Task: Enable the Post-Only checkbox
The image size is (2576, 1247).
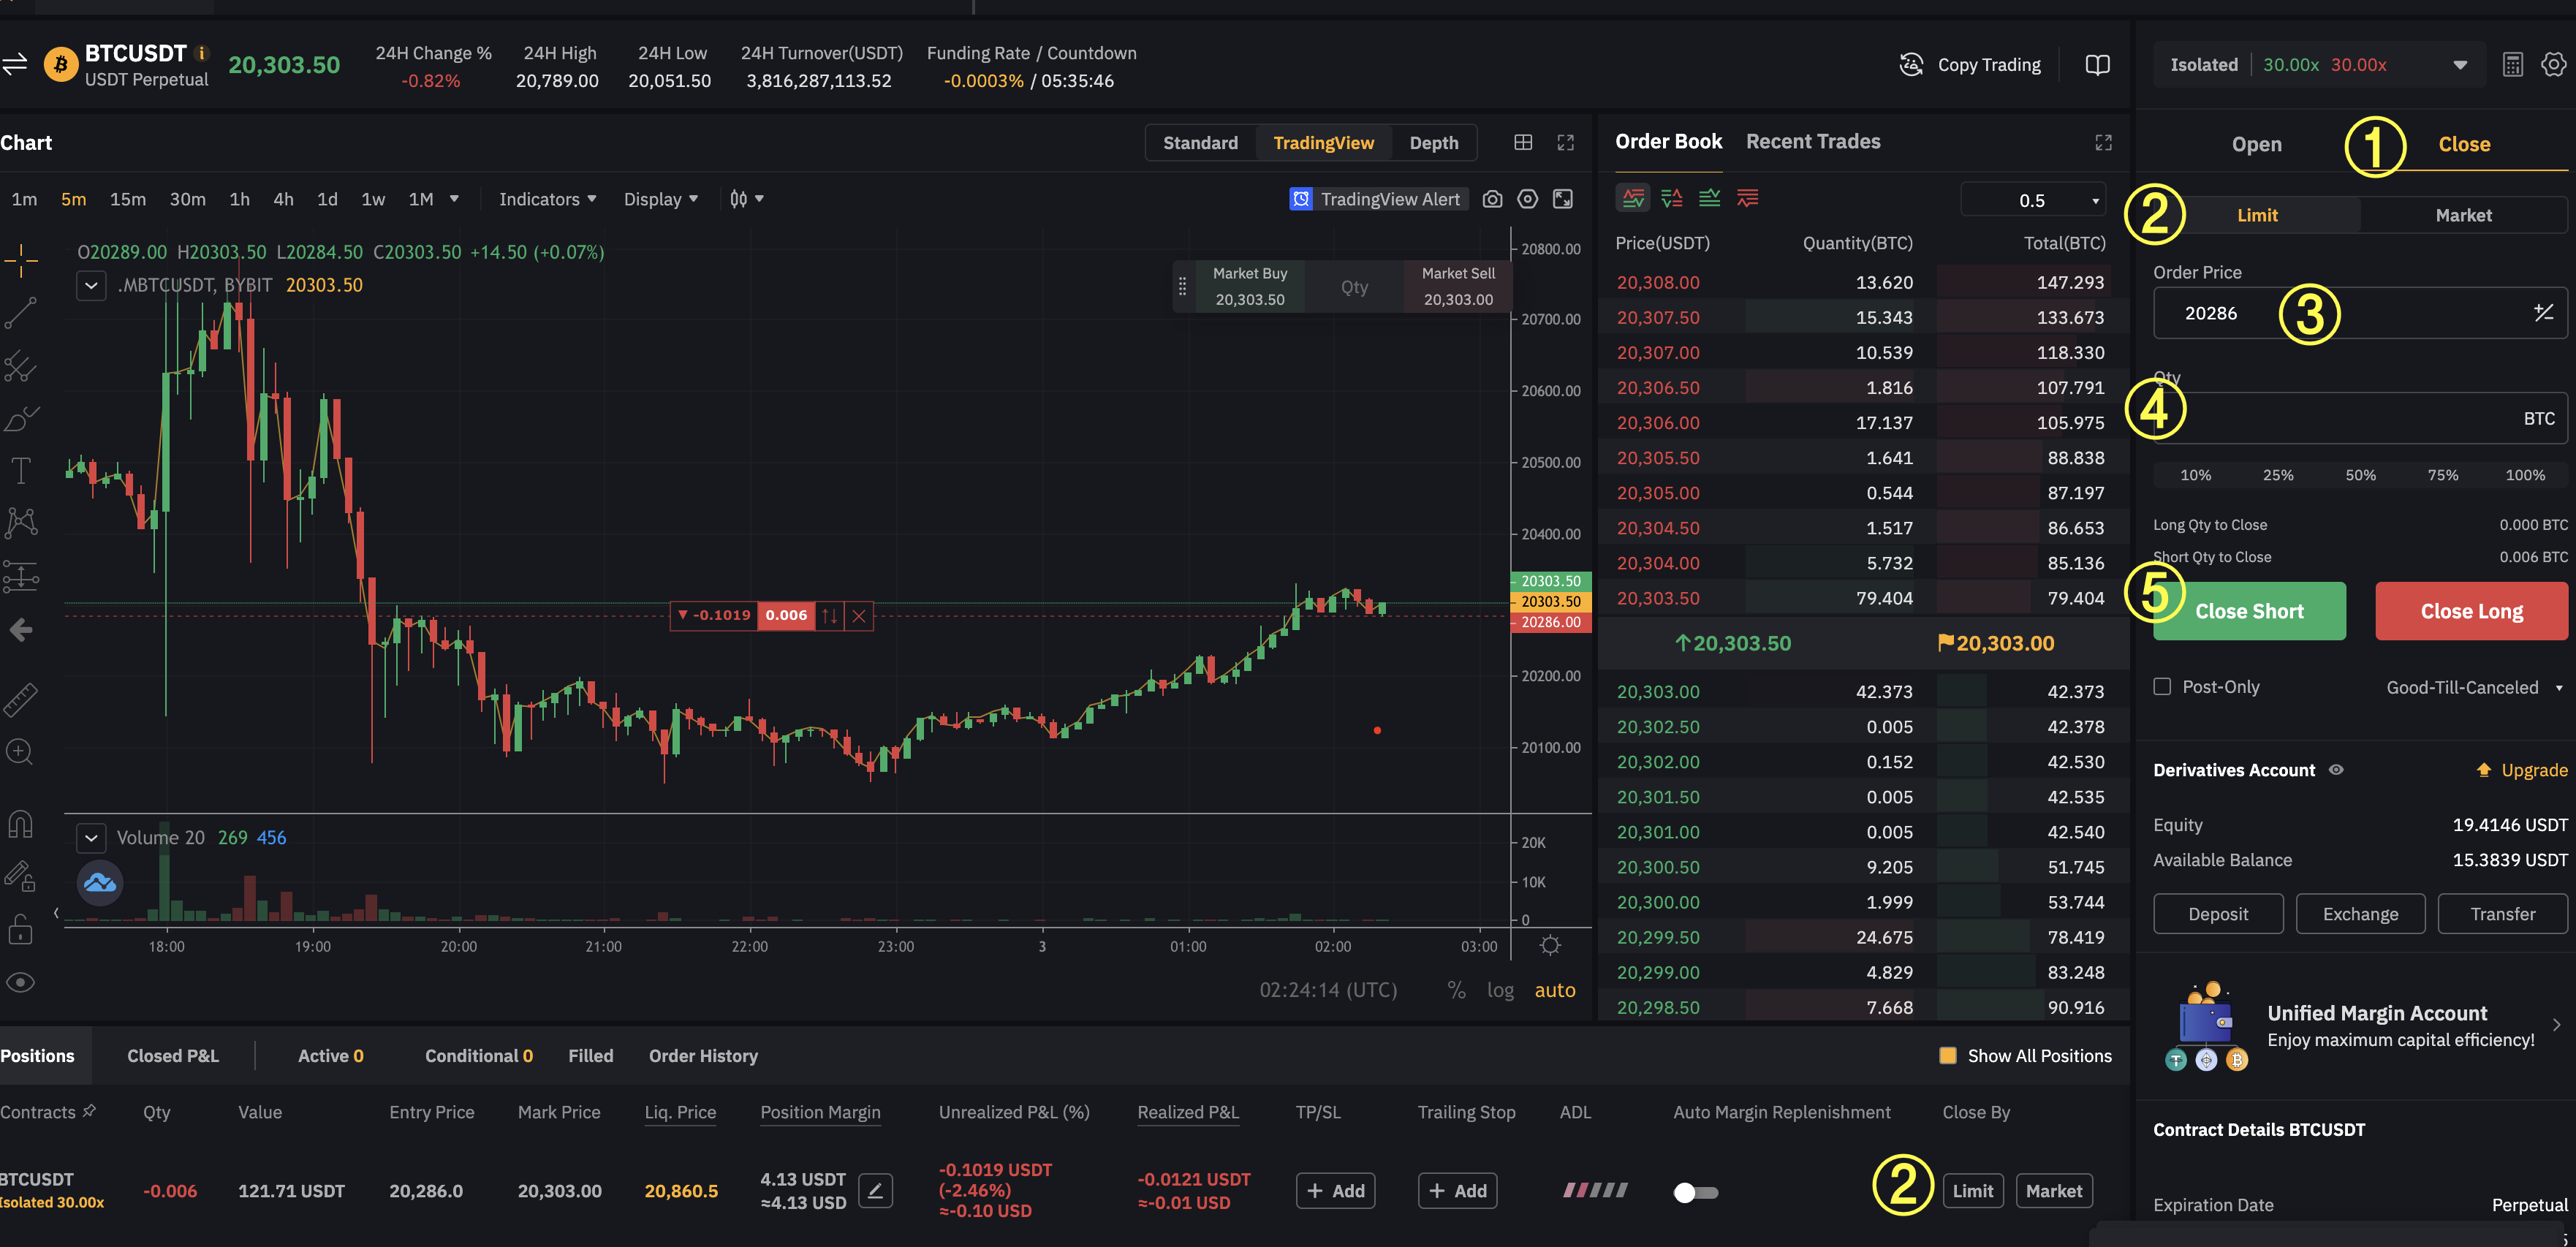Action: click(x=2162, y=687)
